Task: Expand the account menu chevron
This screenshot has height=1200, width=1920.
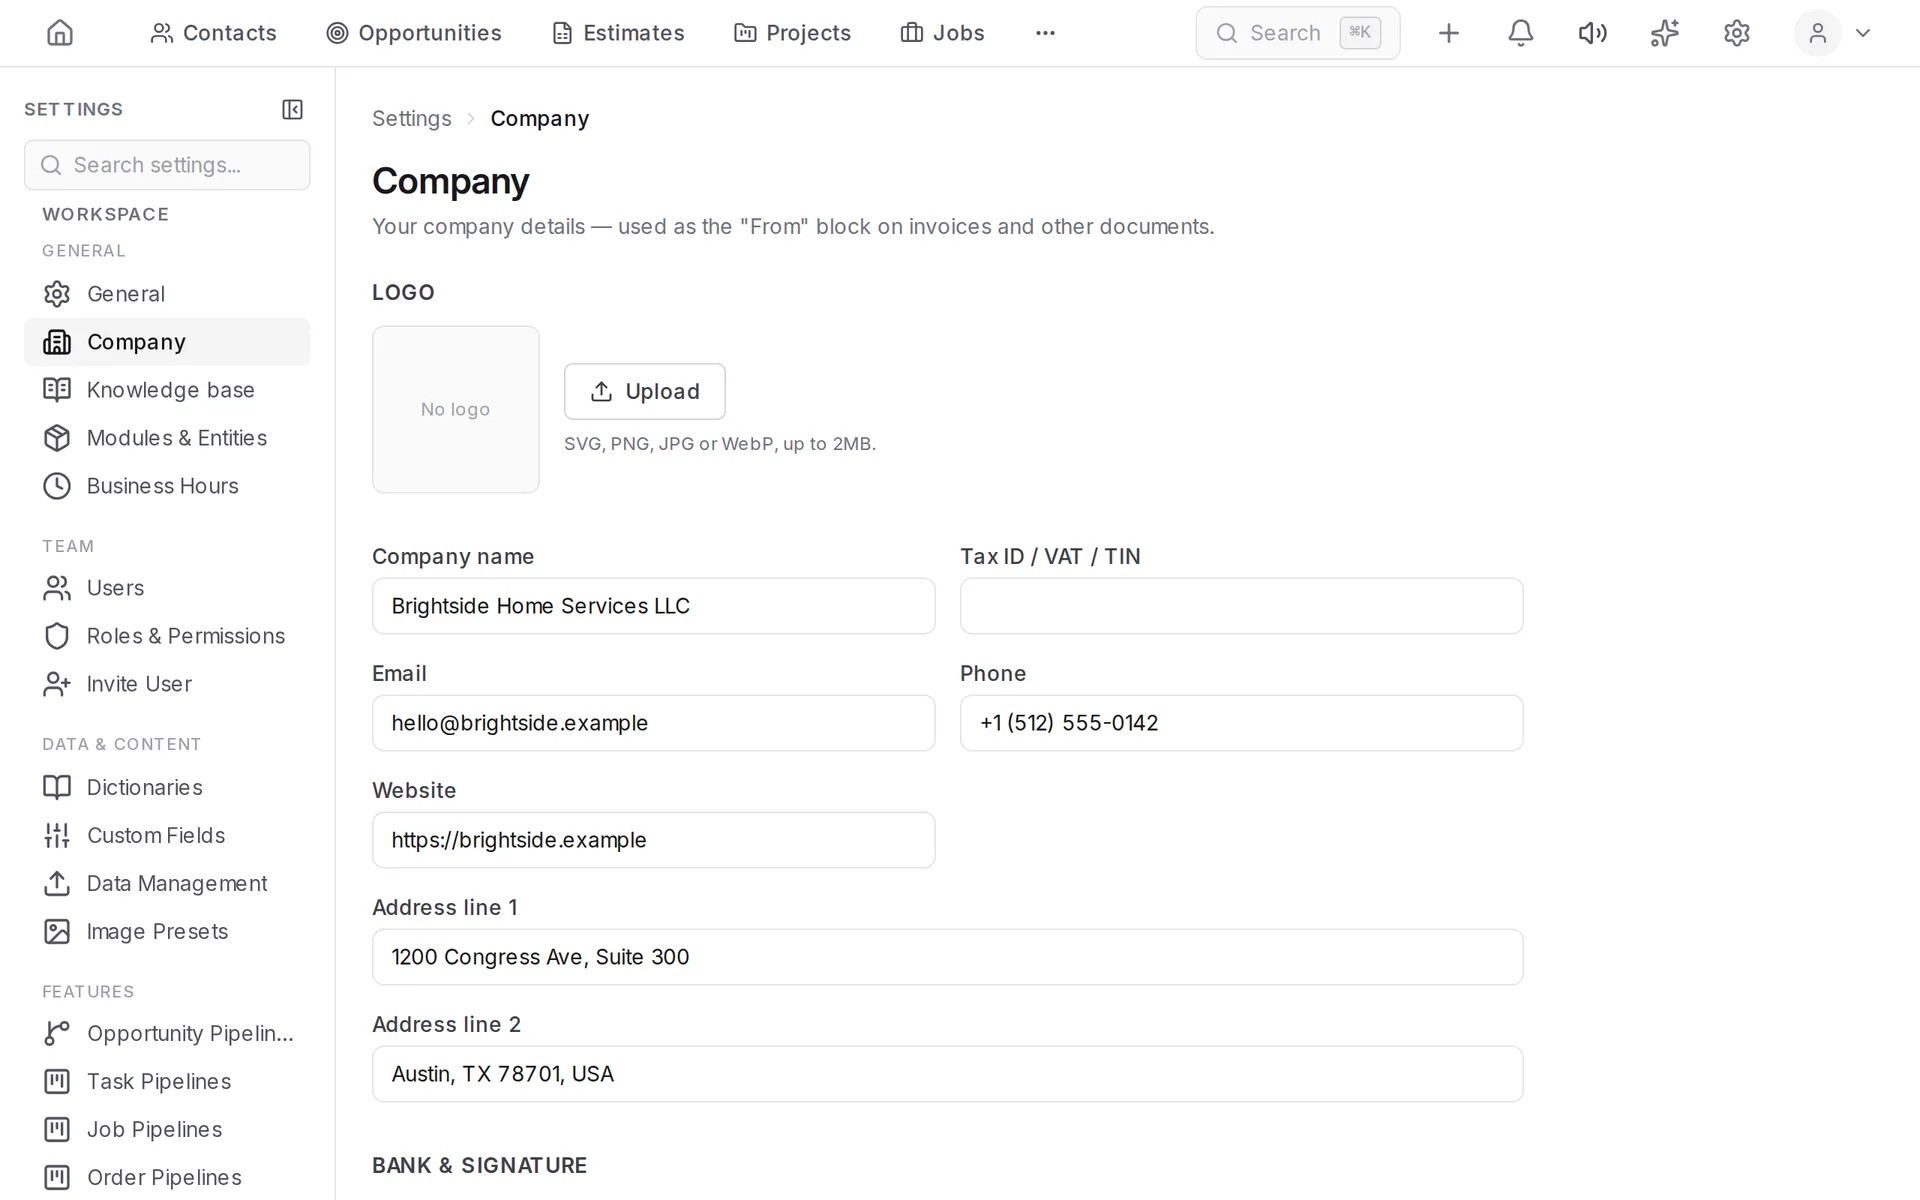Action: coord(1863,33)
